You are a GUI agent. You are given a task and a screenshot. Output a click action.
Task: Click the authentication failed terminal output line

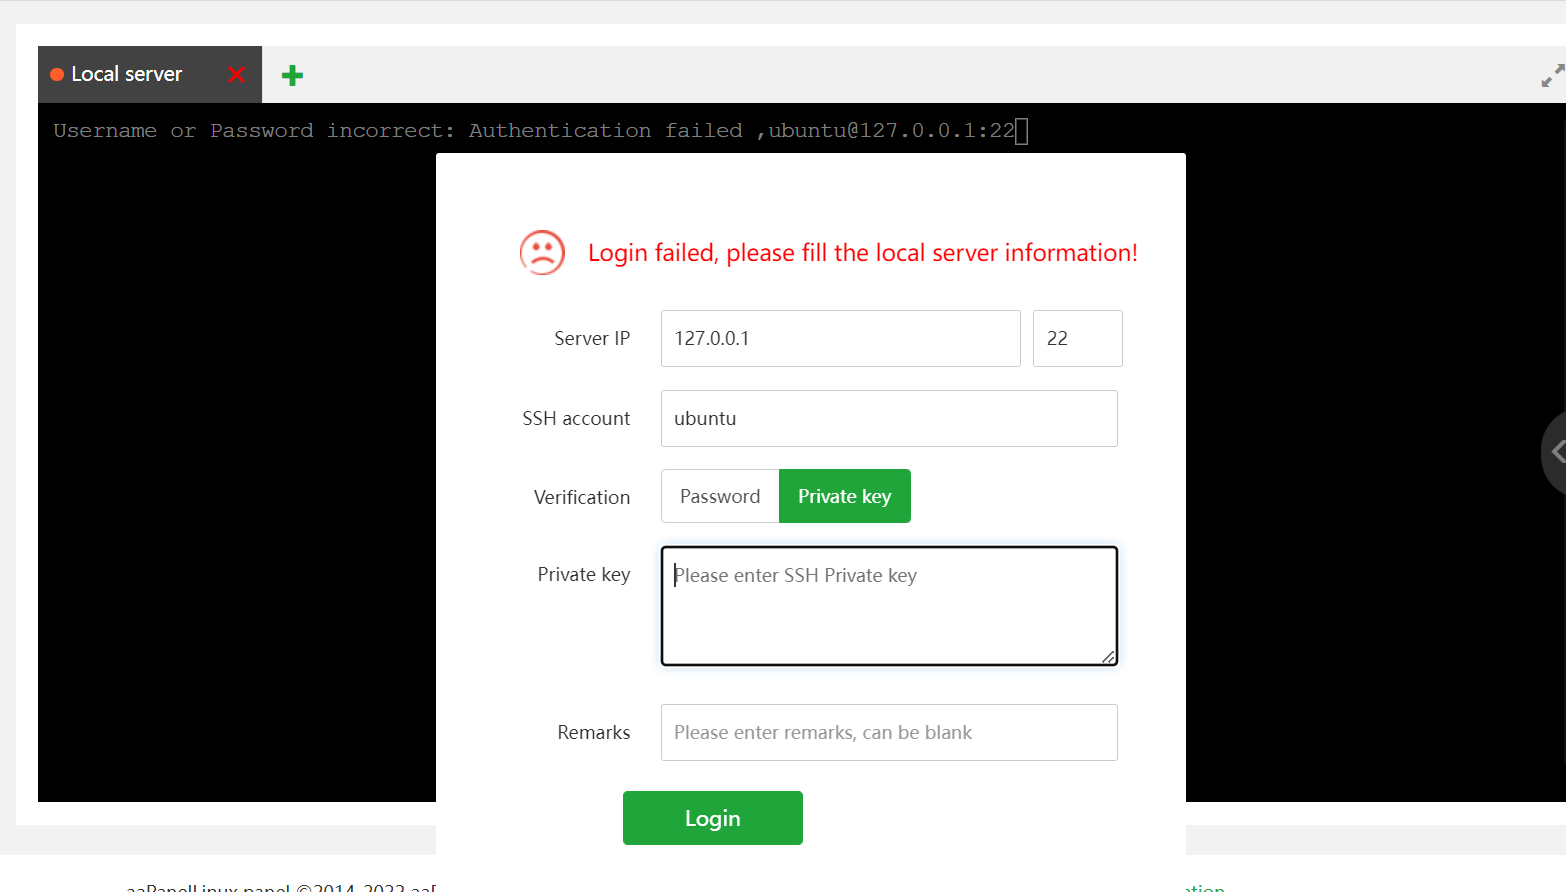[x=533, y=131]
